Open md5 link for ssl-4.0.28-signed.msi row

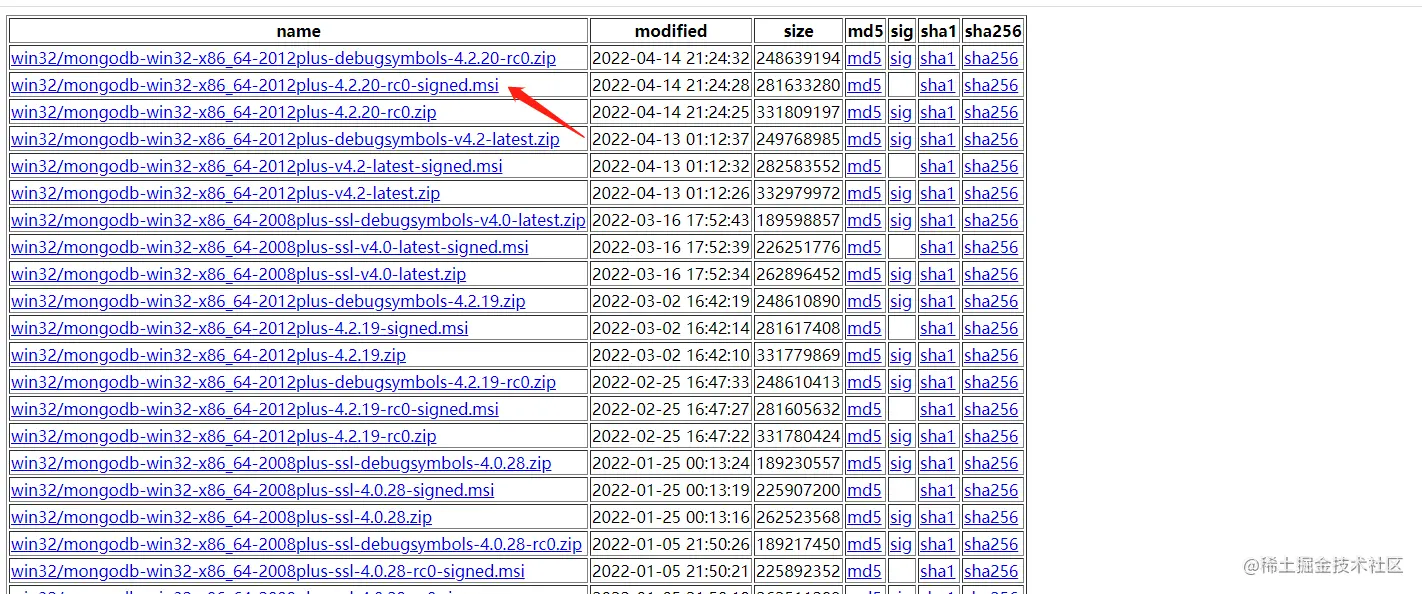[864, 490]
